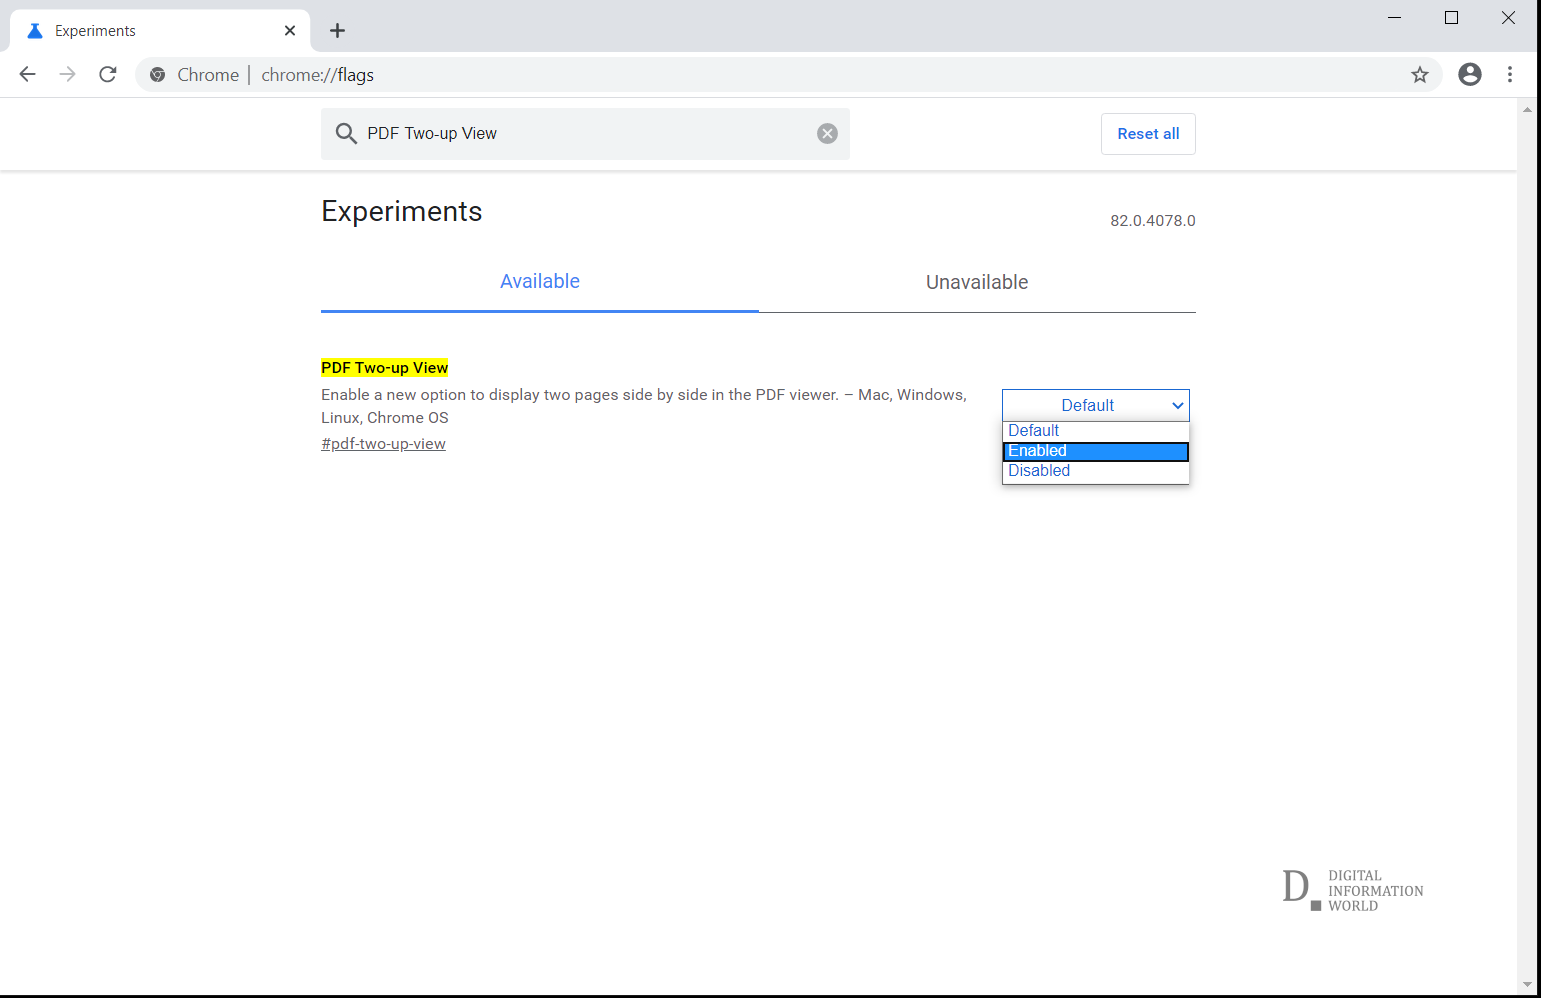
Task: Click the Chrome logo in the address bar
Action: tap(157, 74)
